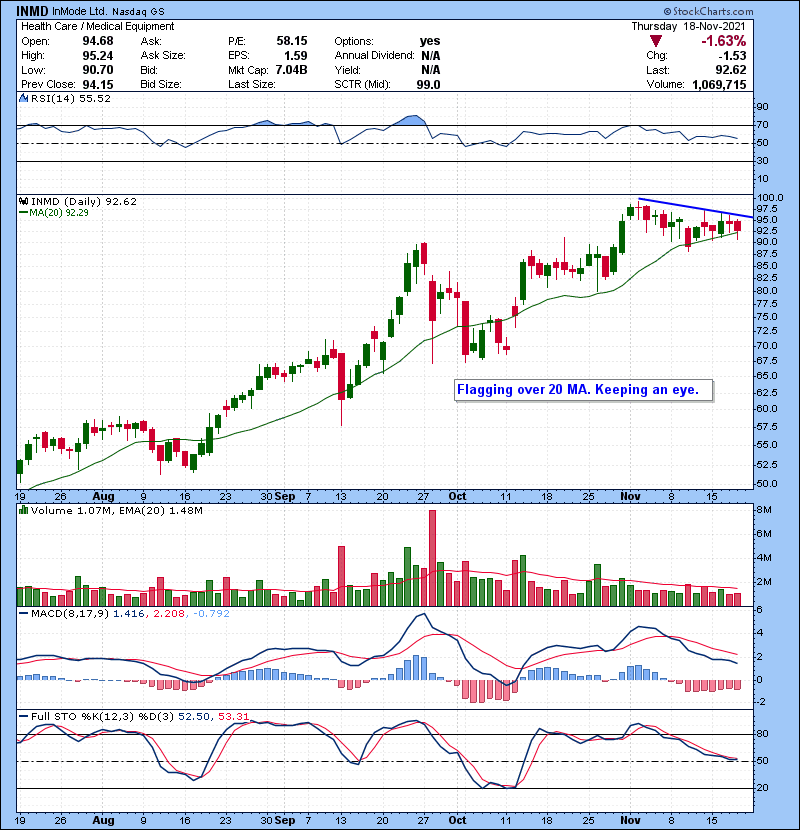800x830 pixels.
Task: Click the stochastic %D value 53.31
Action: [233, 717]
